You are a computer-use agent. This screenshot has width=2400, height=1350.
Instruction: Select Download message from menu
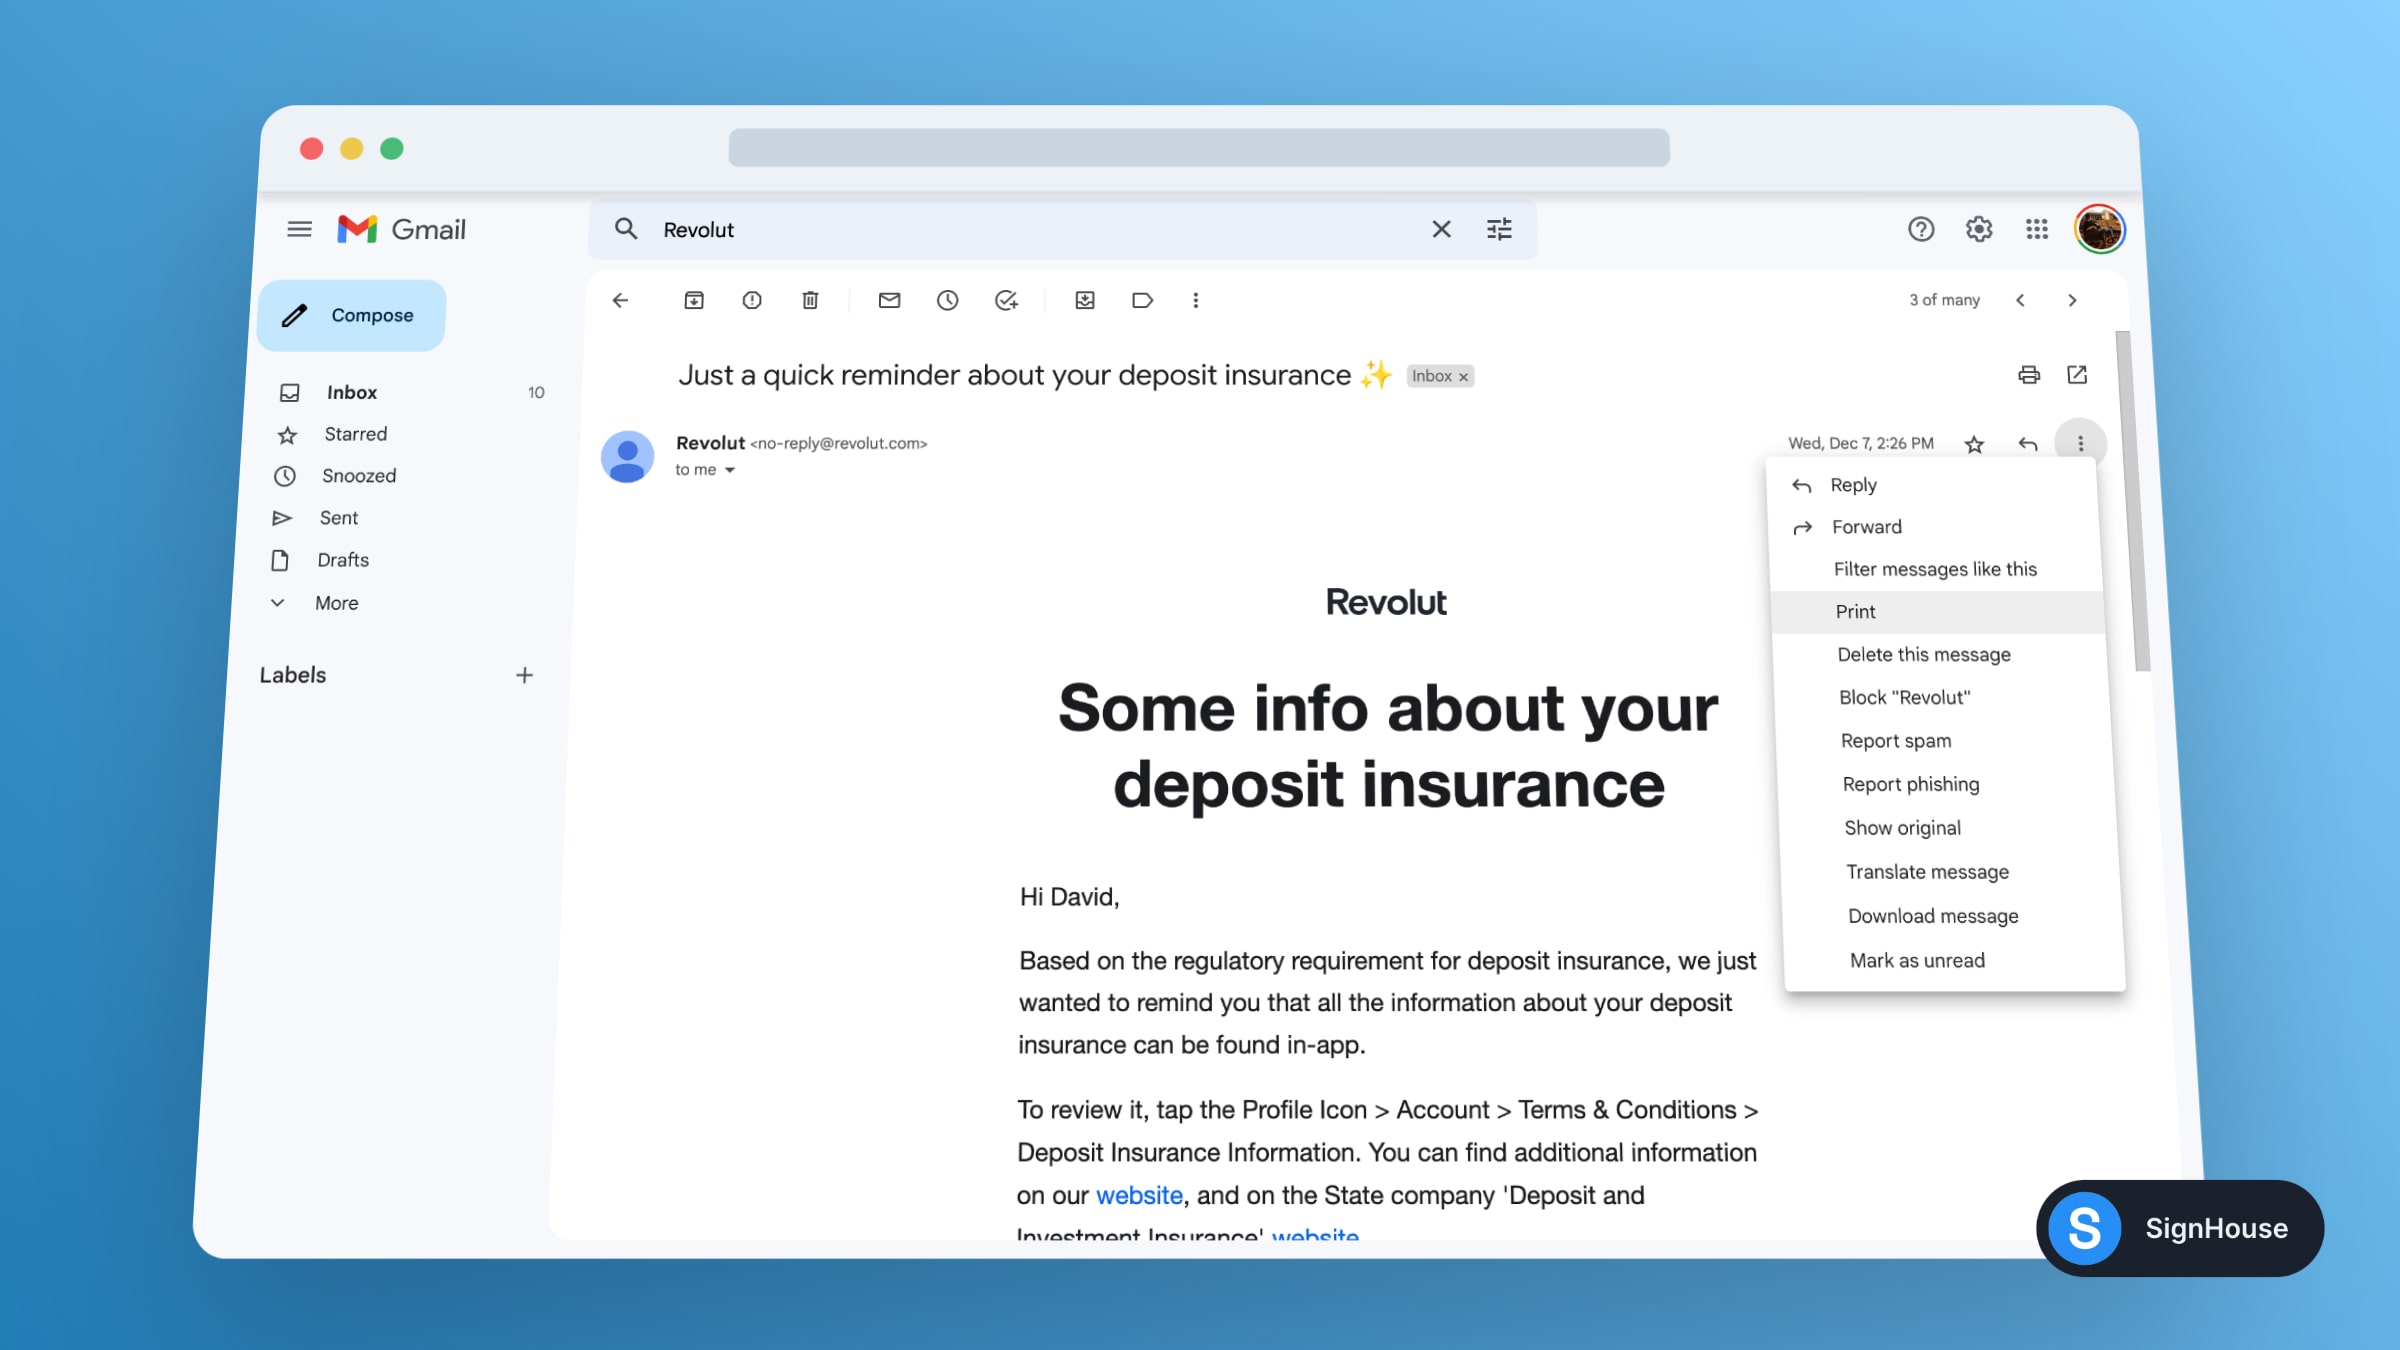(1950, 916)
